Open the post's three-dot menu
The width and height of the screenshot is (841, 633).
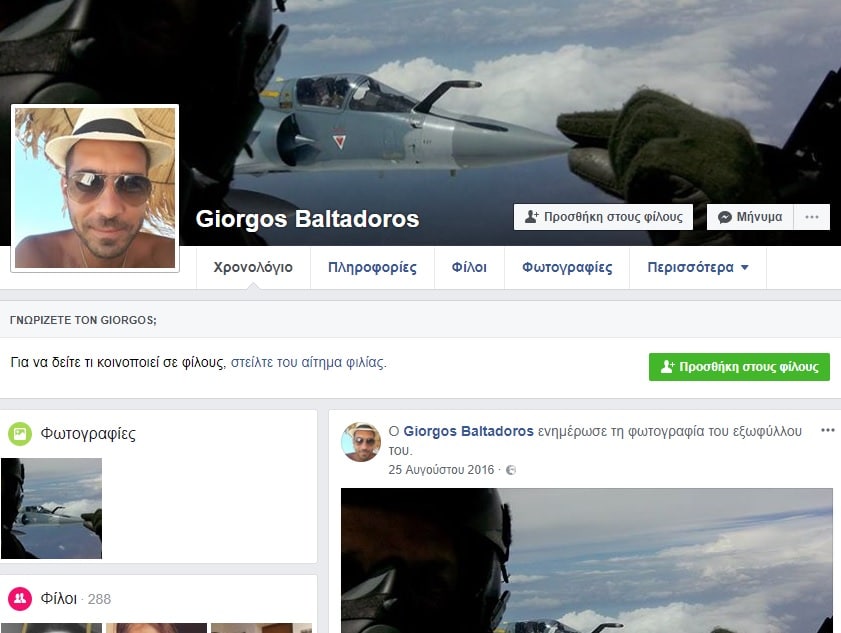(828, 430)
